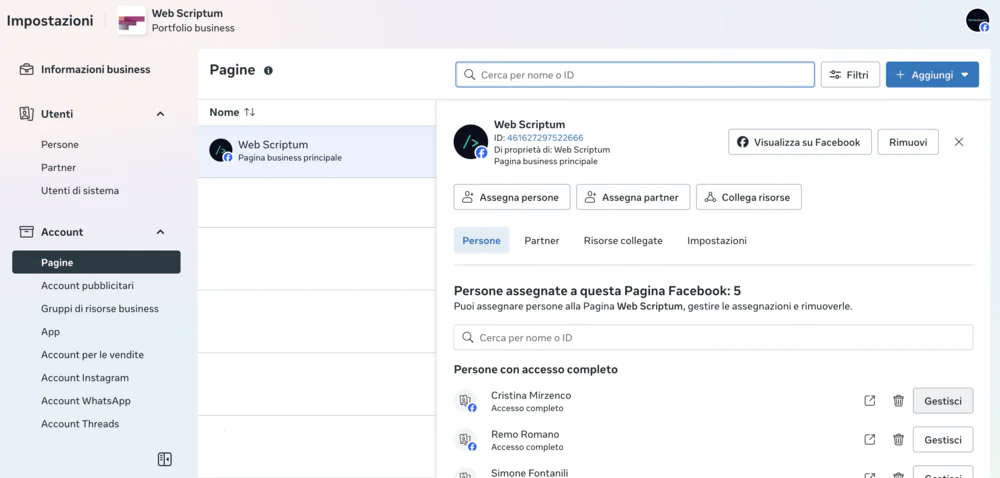Image resolution: width=1000 pixels, height=478 pixels.
Task: Open Informazioni business briefcase icon
Action: click(x=26, y=69)
